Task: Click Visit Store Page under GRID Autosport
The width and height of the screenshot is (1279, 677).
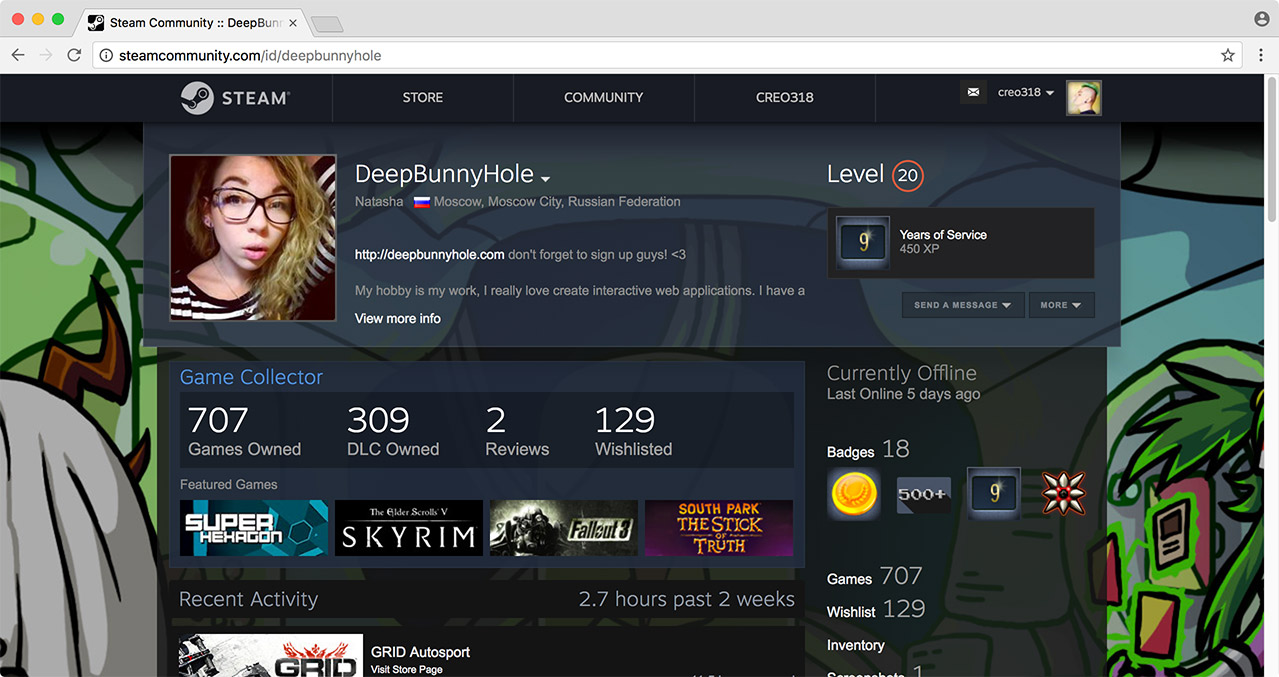Action: 407,670
